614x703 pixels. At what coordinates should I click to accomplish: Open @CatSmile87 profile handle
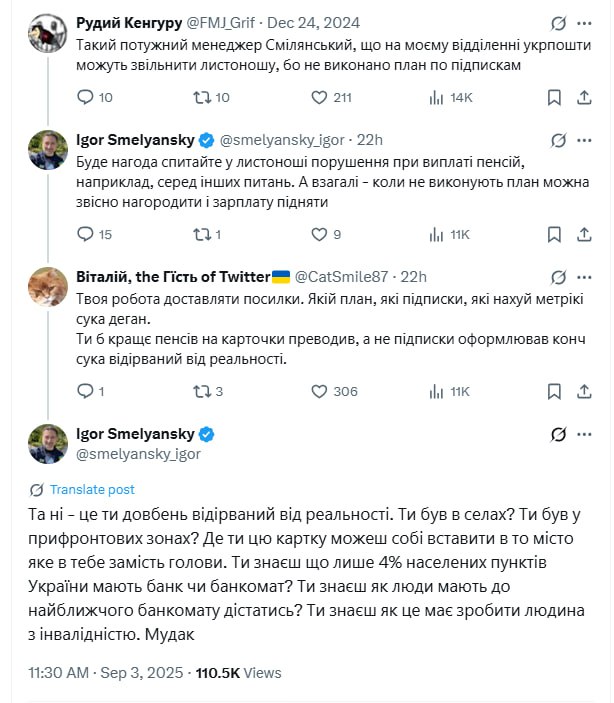tap(343, 276)
